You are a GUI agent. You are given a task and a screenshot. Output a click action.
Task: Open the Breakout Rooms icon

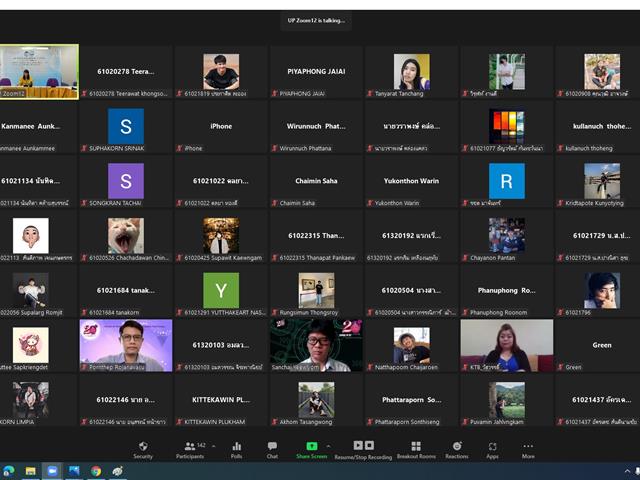(416, 446)
